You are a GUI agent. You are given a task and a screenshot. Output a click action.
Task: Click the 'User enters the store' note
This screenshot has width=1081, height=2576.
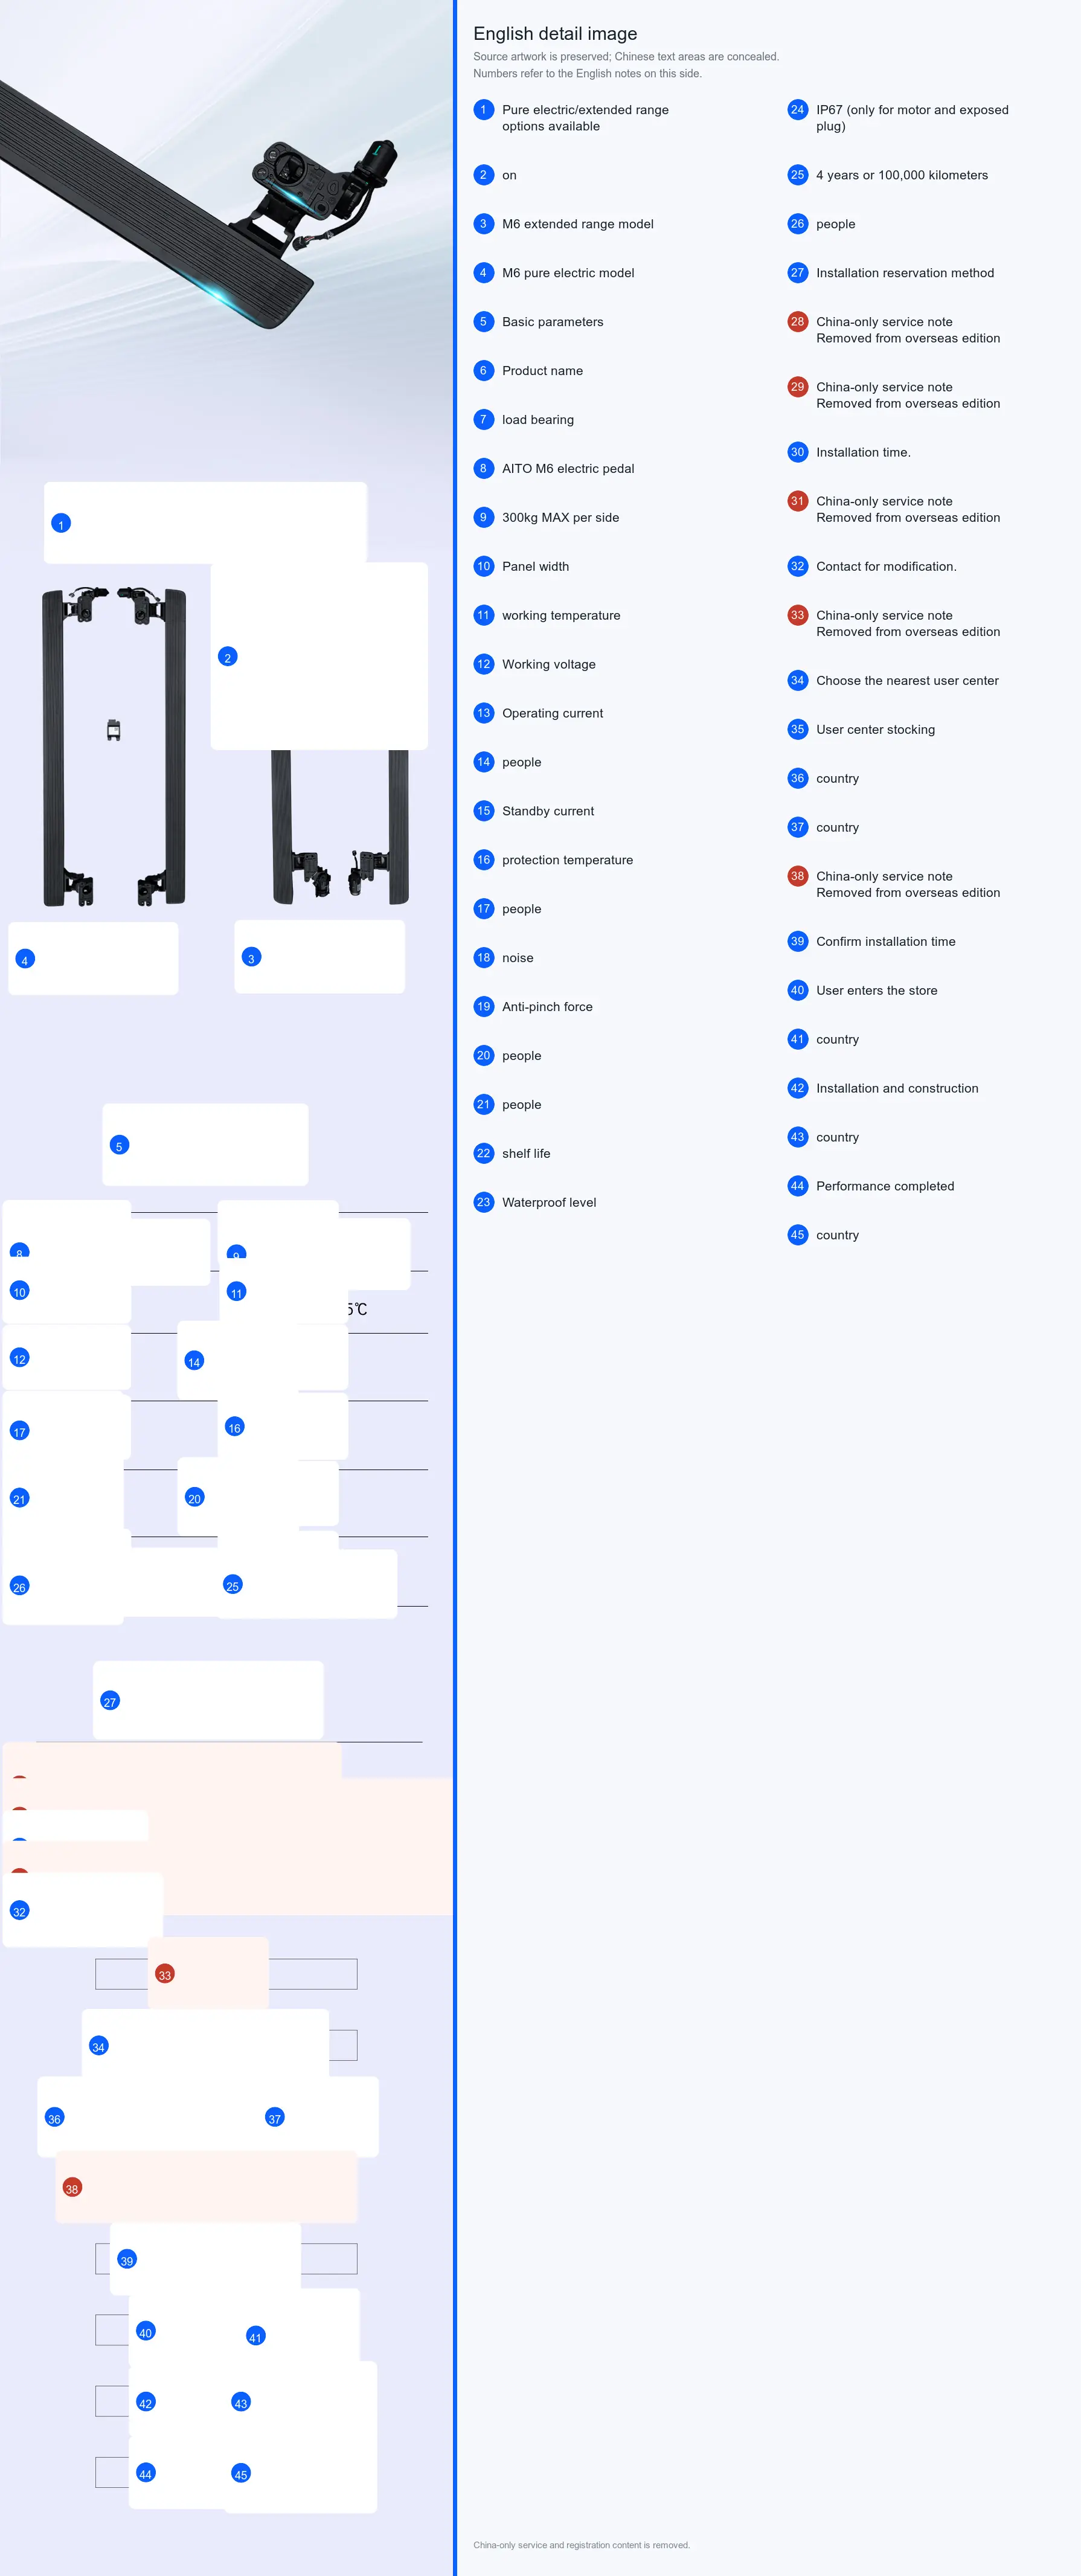point(876,991)
